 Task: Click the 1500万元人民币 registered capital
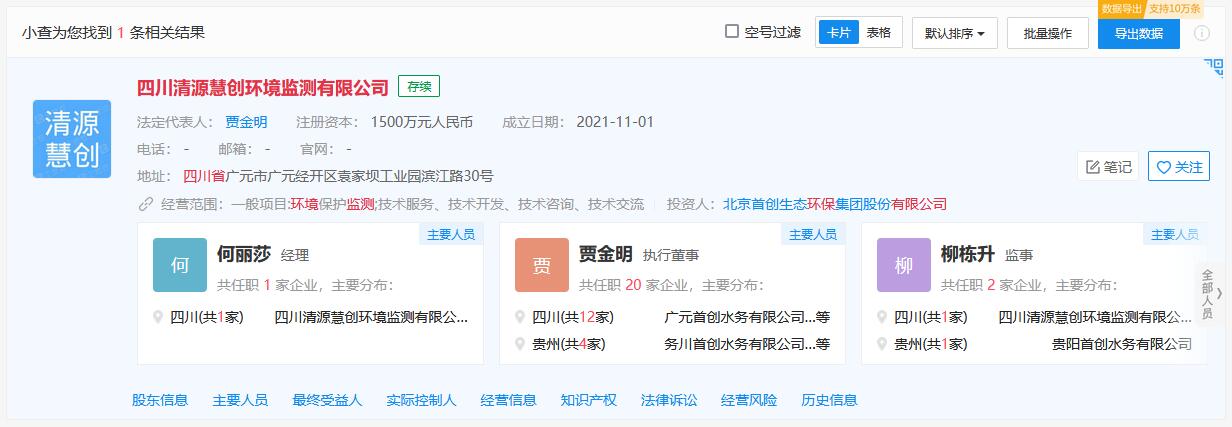click(x=421, y=122)
